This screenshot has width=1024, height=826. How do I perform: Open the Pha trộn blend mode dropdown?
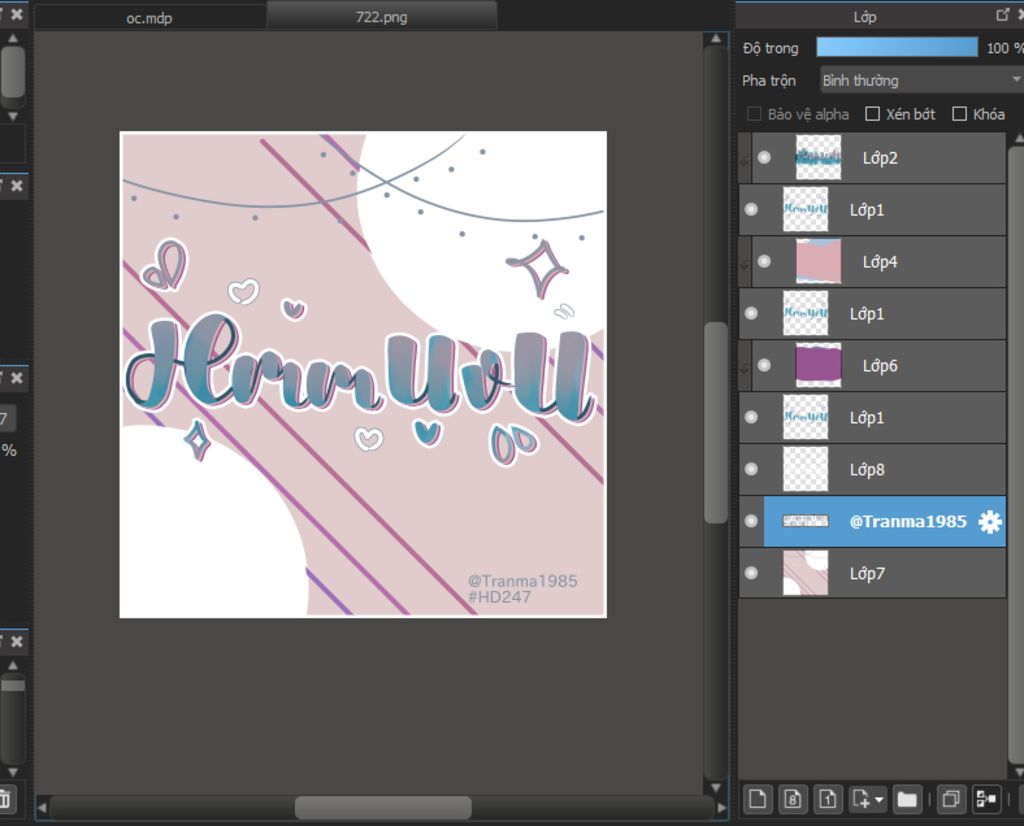pos(921,80)
